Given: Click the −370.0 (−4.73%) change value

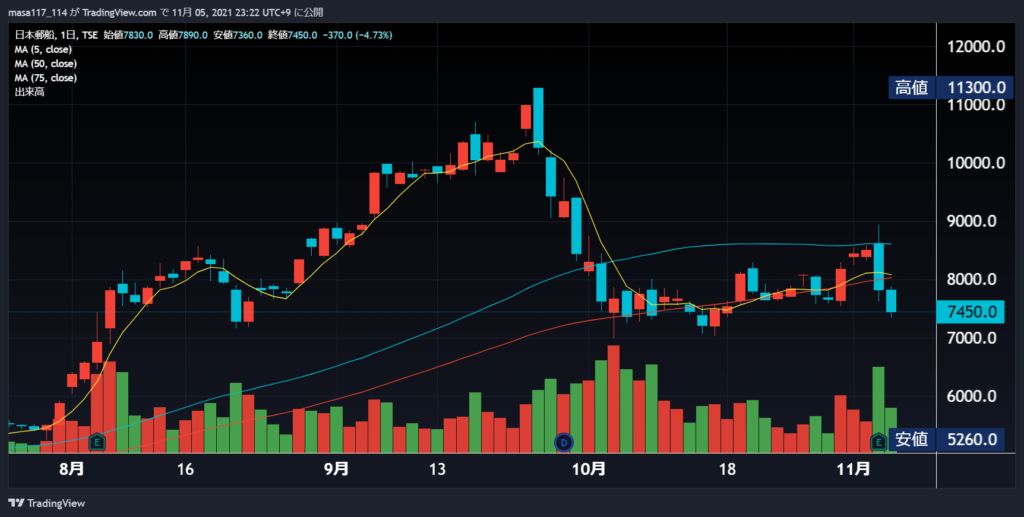Looking at the screenshot, I should 357,35.
